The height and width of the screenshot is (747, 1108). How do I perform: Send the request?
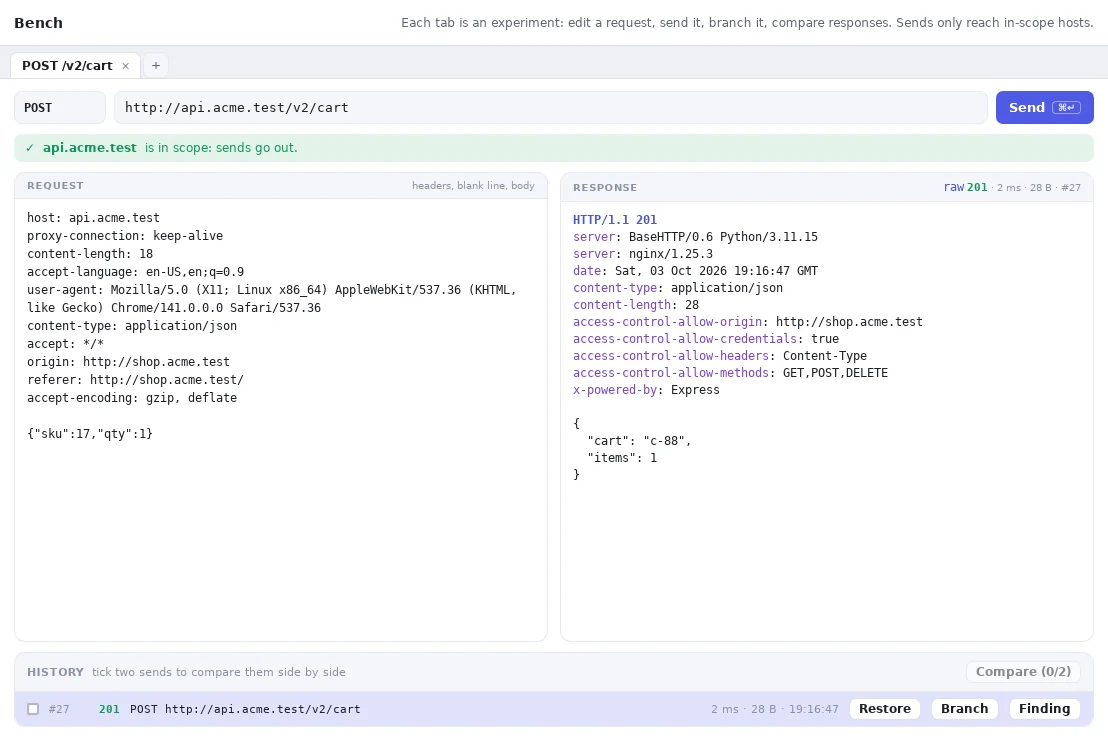(x=1044, y=107)
